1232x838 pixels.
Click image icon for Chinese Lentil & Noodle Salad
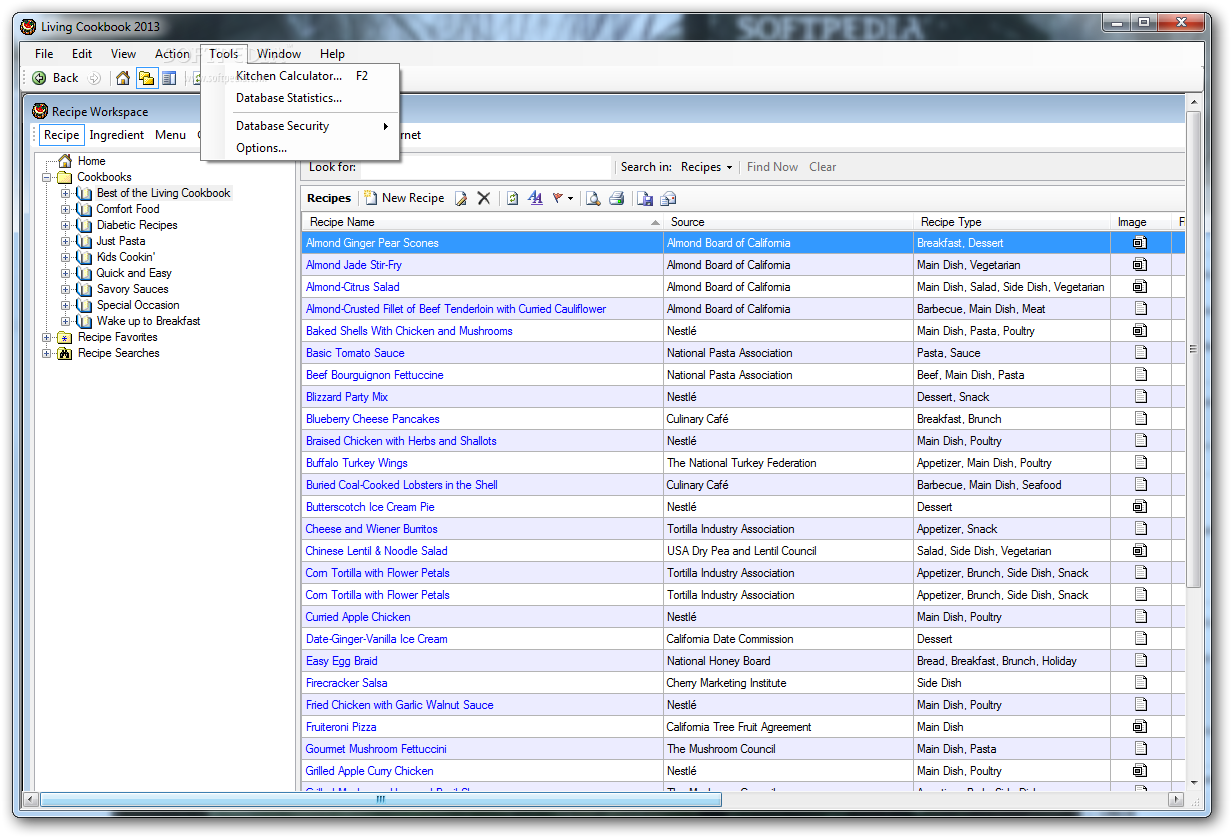pos(1140,551)
